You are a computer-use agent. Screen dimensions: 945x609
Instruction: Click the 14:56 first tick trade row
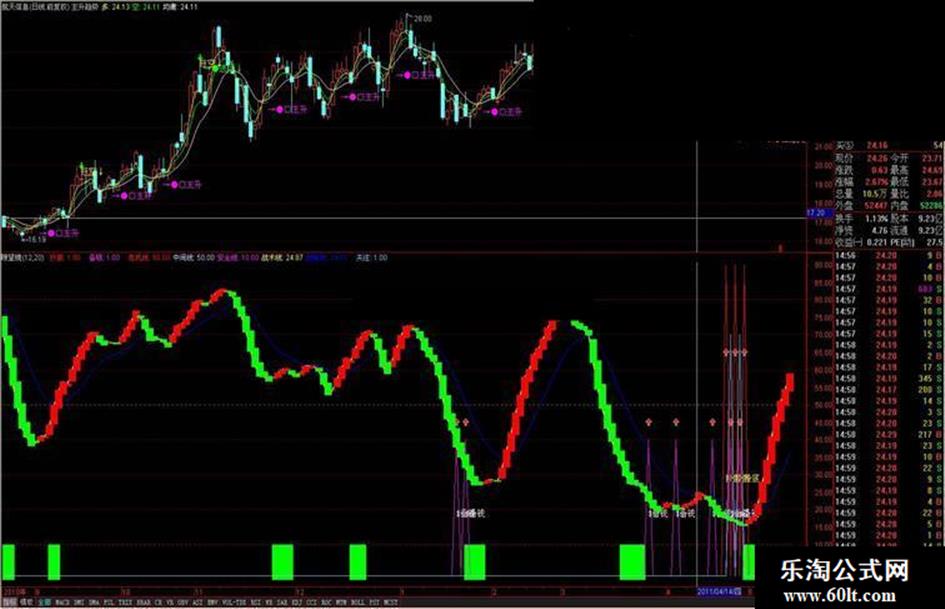889,255
